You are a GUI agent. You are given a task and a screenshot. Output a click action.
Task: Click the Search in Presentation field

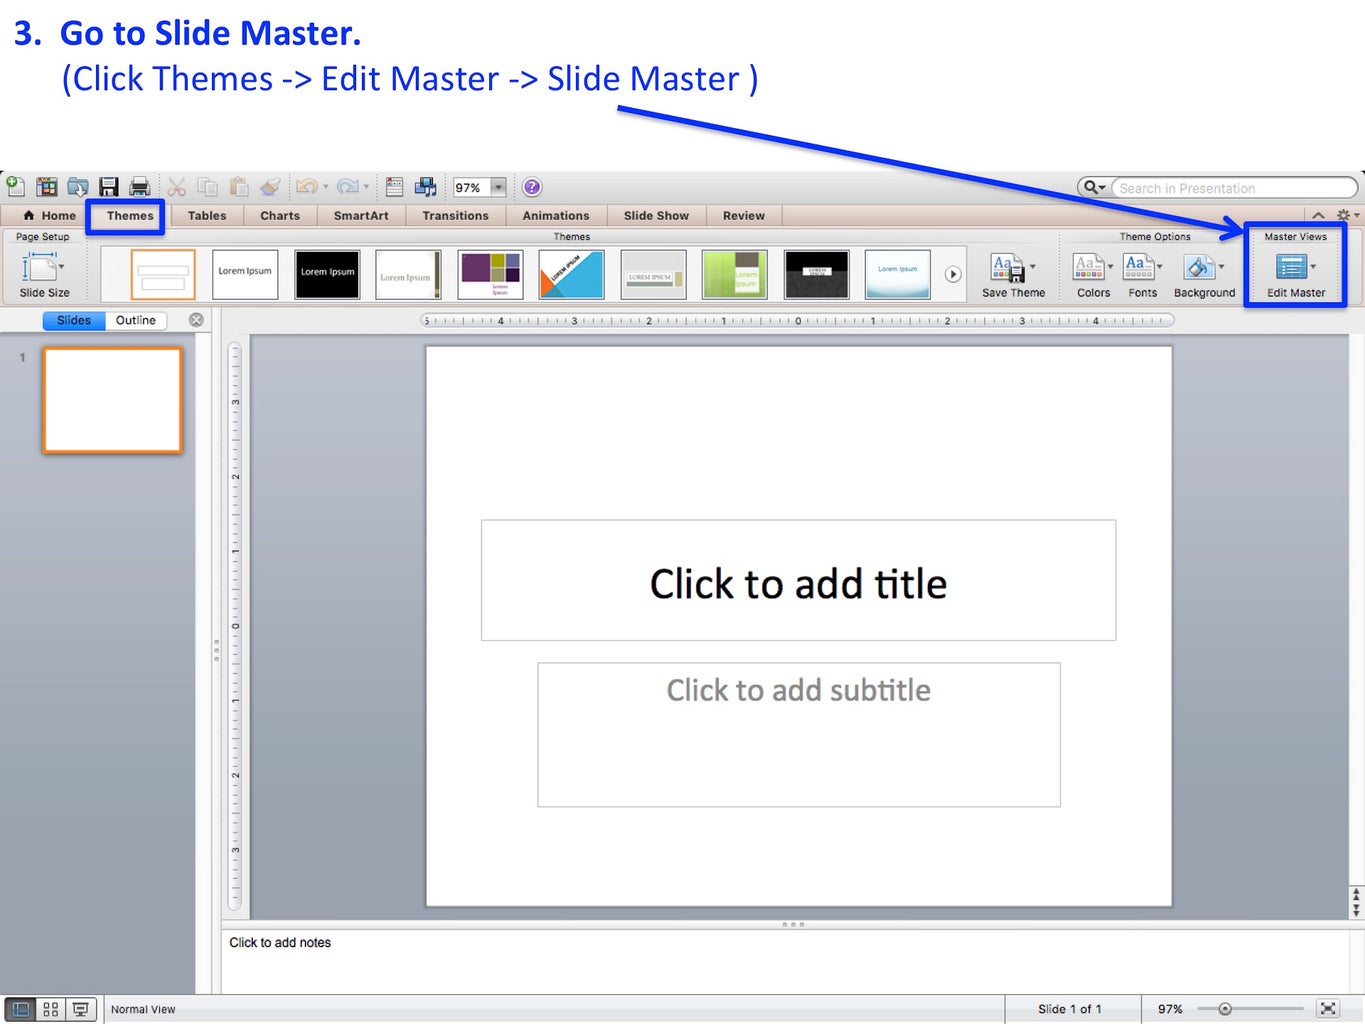1230,187
